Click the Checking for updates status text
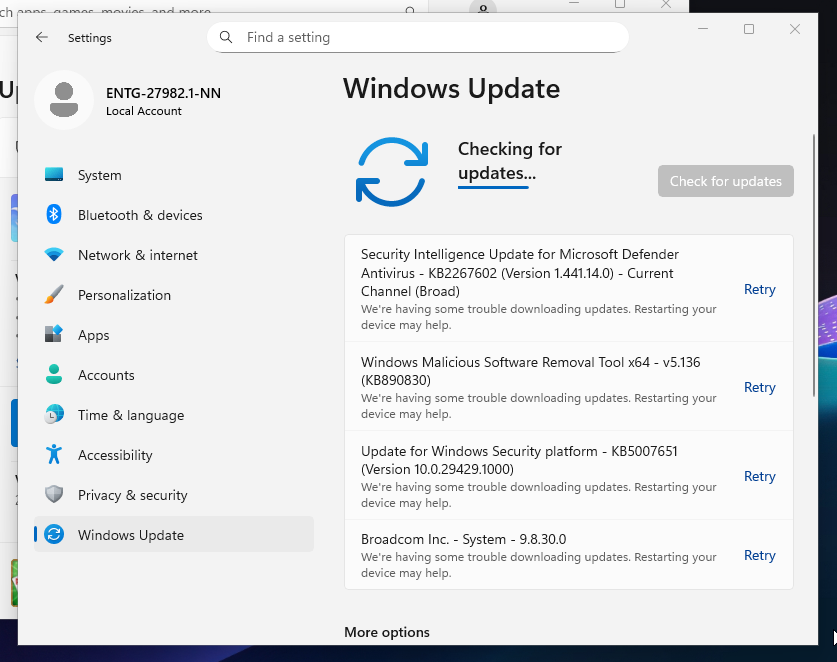Viewport: 837px width, 662px height. [x=510, y=161]
